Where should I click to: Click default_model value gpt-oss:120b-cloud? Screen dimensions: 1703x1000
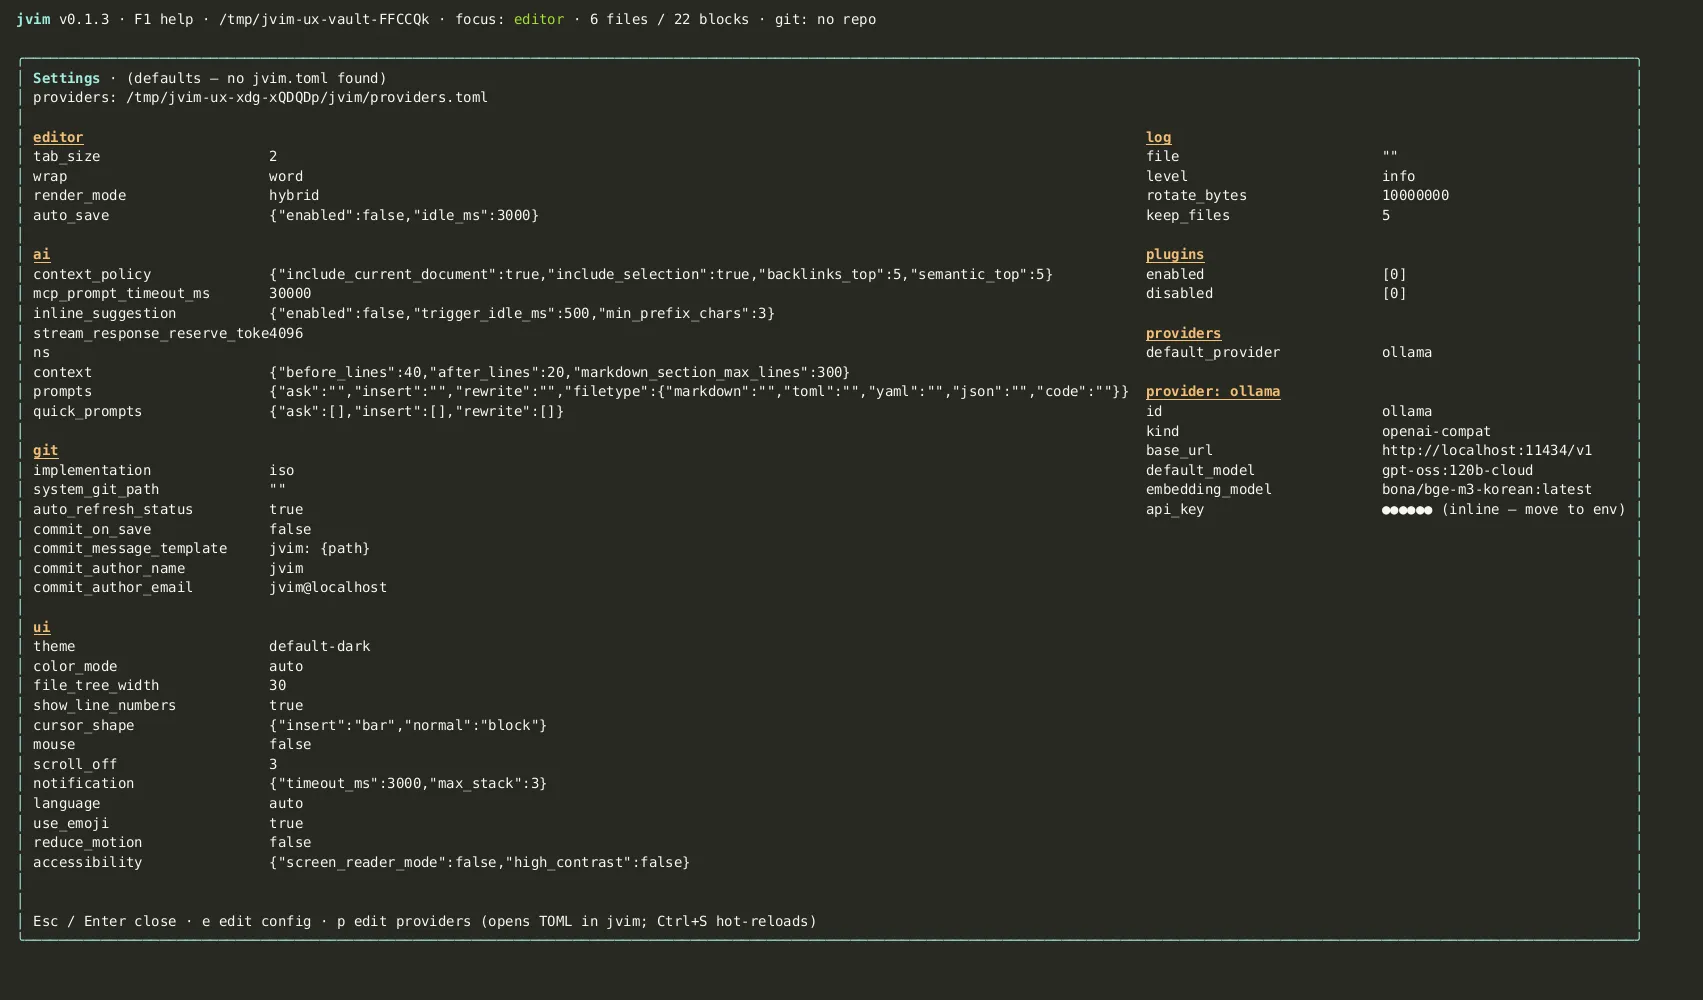[x=1458, y=470]
